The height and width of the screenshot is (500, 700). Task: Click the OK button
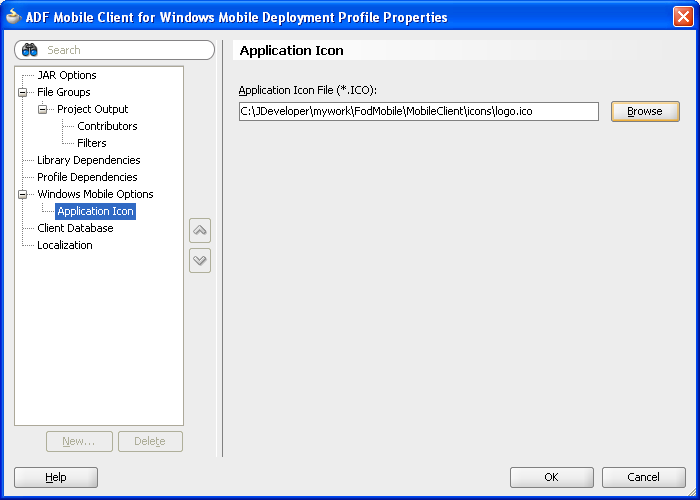[552, 477]
